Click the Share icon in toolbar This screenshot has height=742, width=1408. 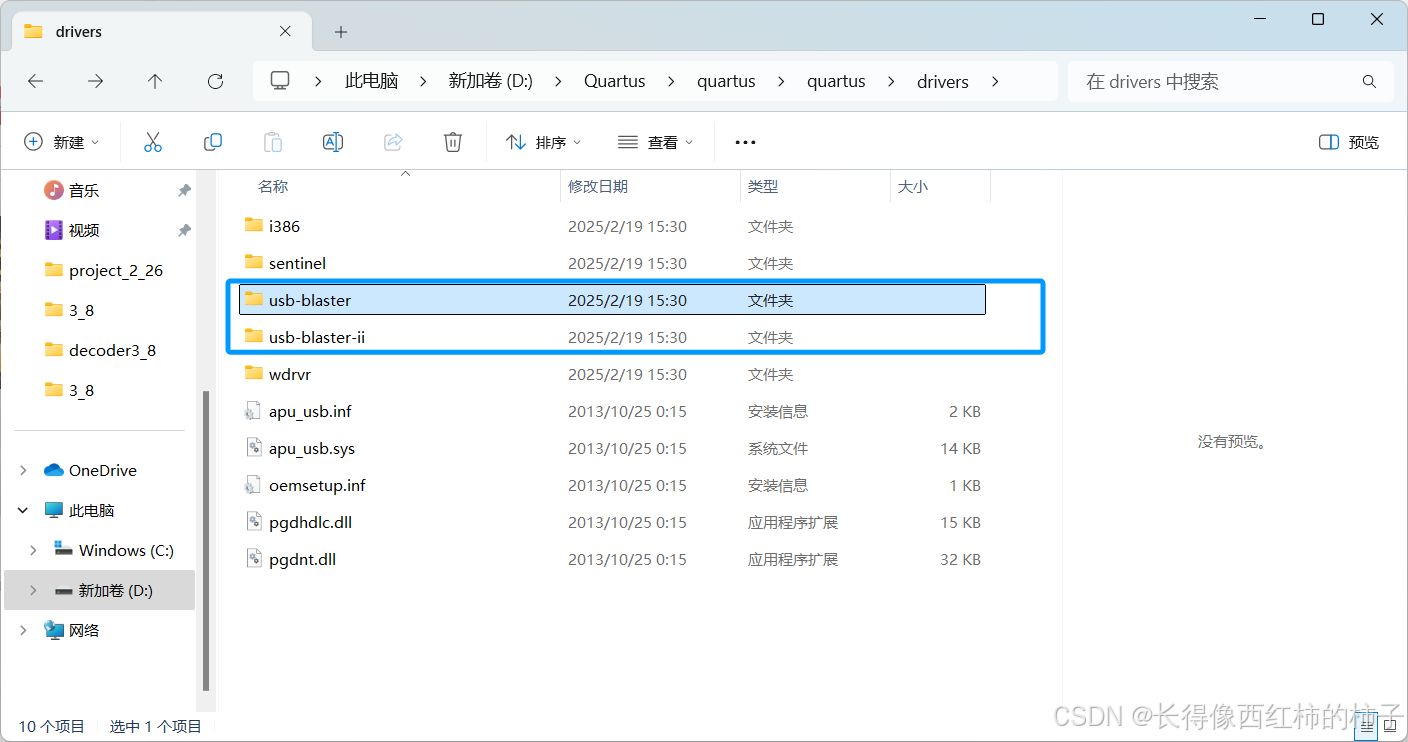click(393, 142)
